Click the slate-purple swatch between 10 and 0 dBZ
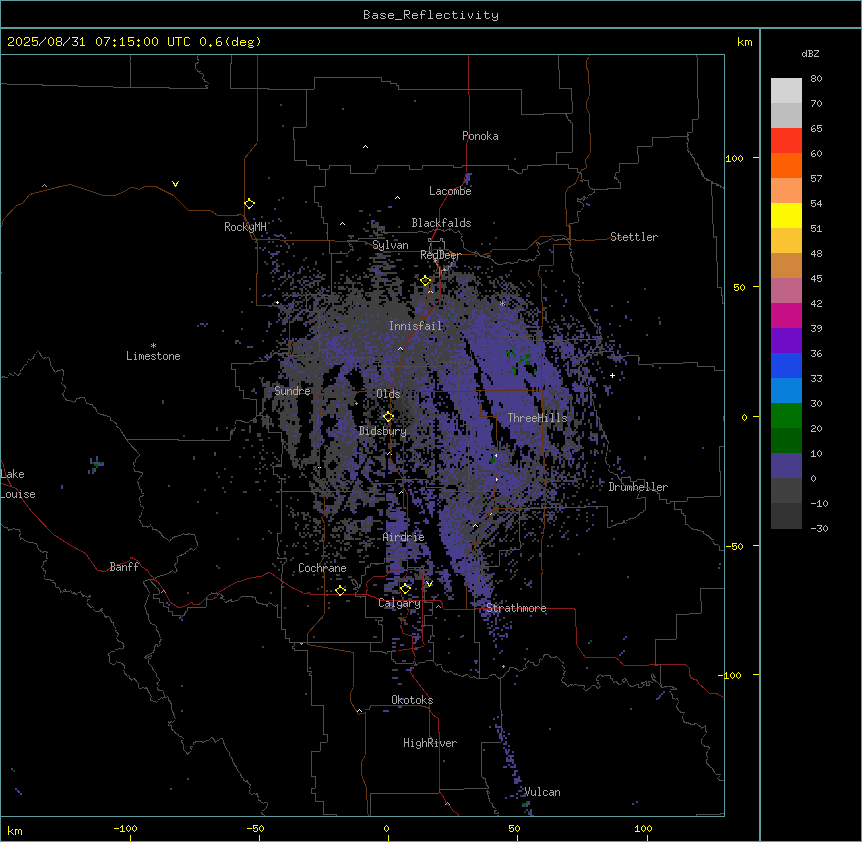Screen dimensions: 862x842 click(786, 466)
